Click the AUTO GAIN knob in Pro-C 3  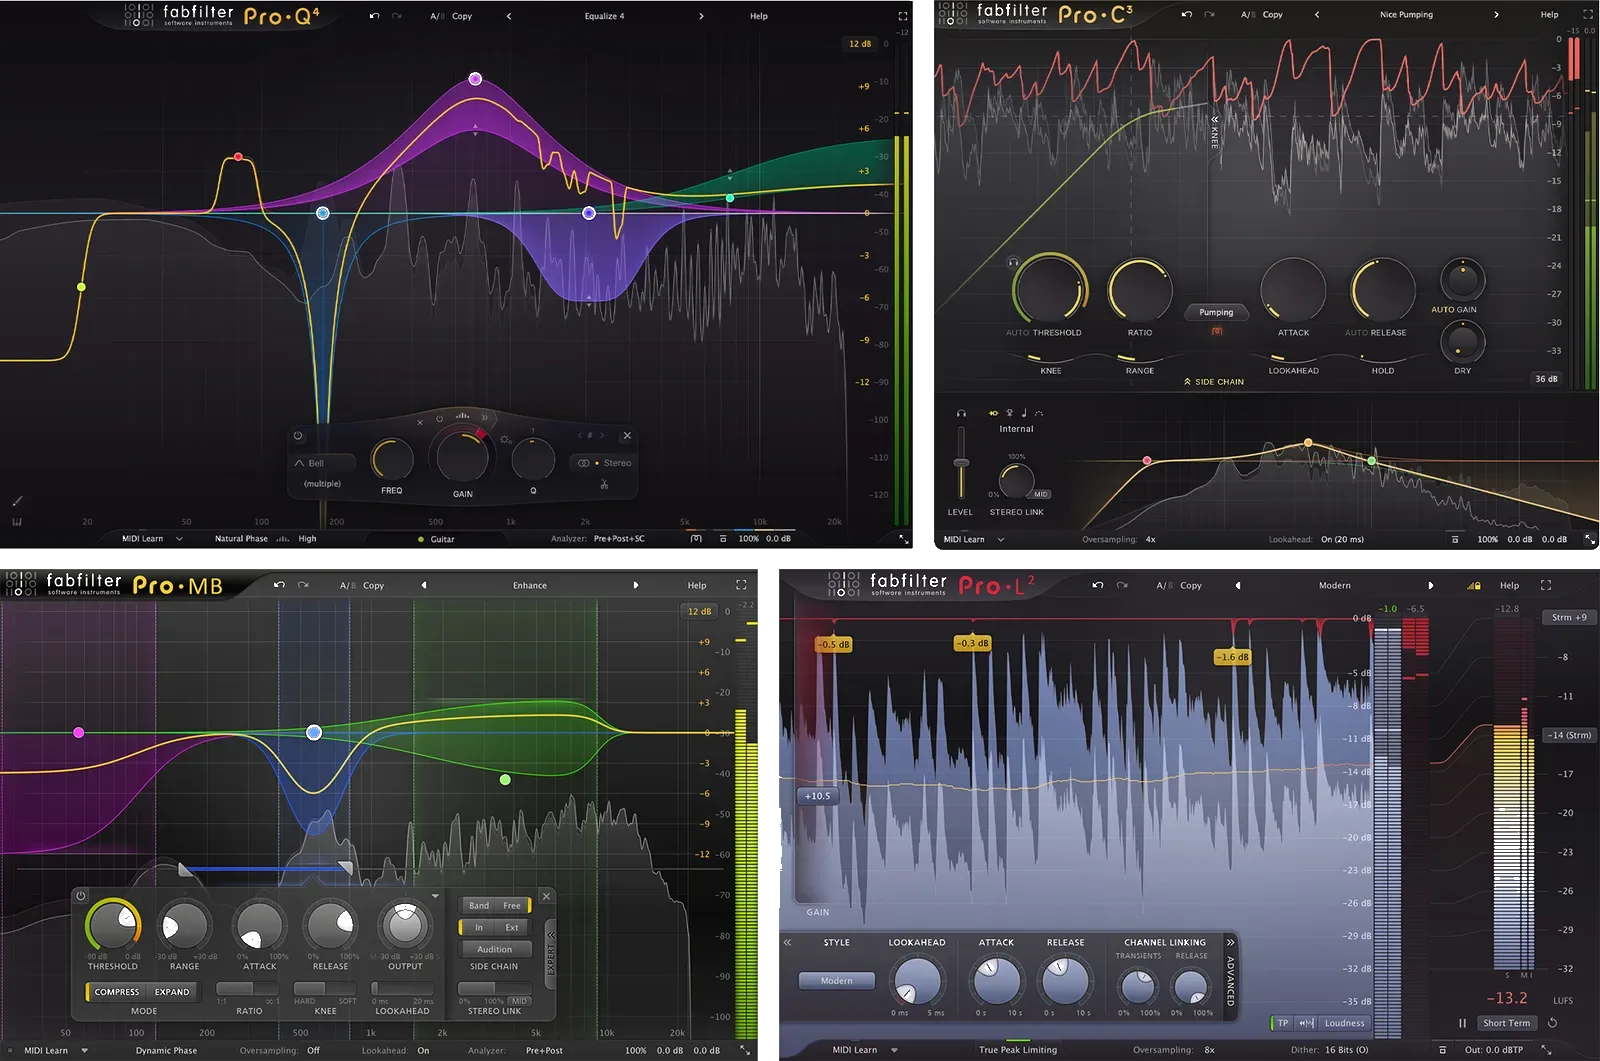[1462, 280]
